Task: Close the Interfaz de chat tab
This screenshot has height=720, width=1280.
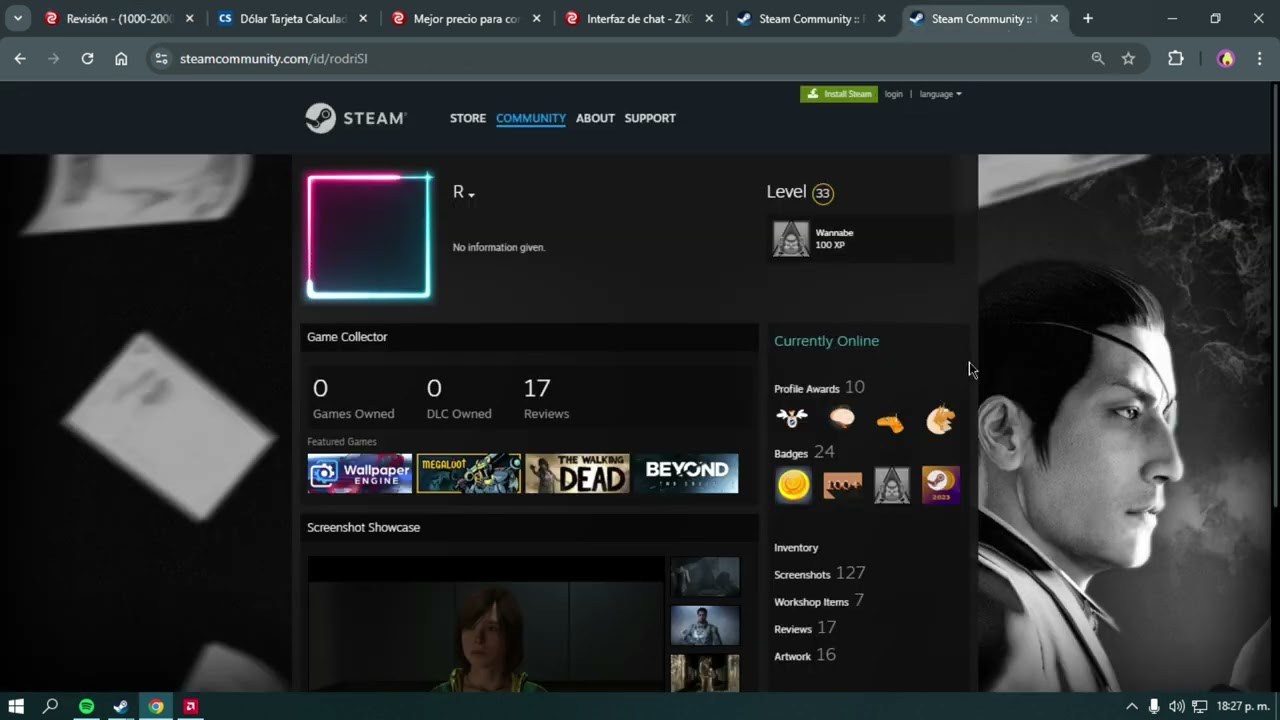Action: click(709, 18)
